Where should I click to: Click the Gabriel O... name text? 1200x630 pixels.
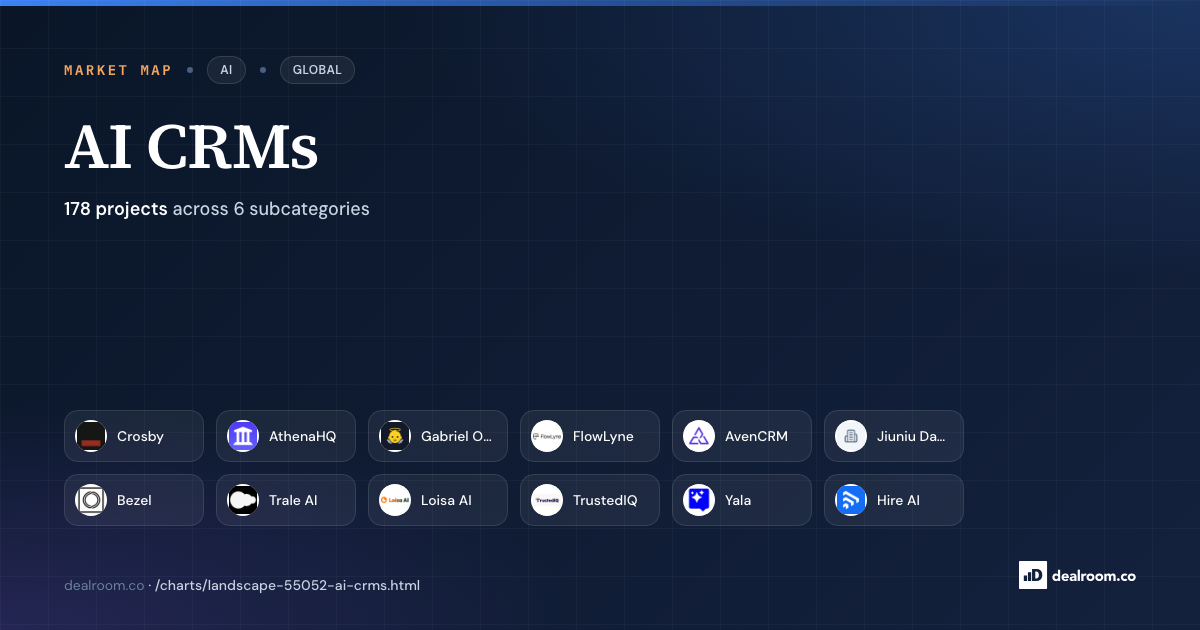click(x=457, y=436)
